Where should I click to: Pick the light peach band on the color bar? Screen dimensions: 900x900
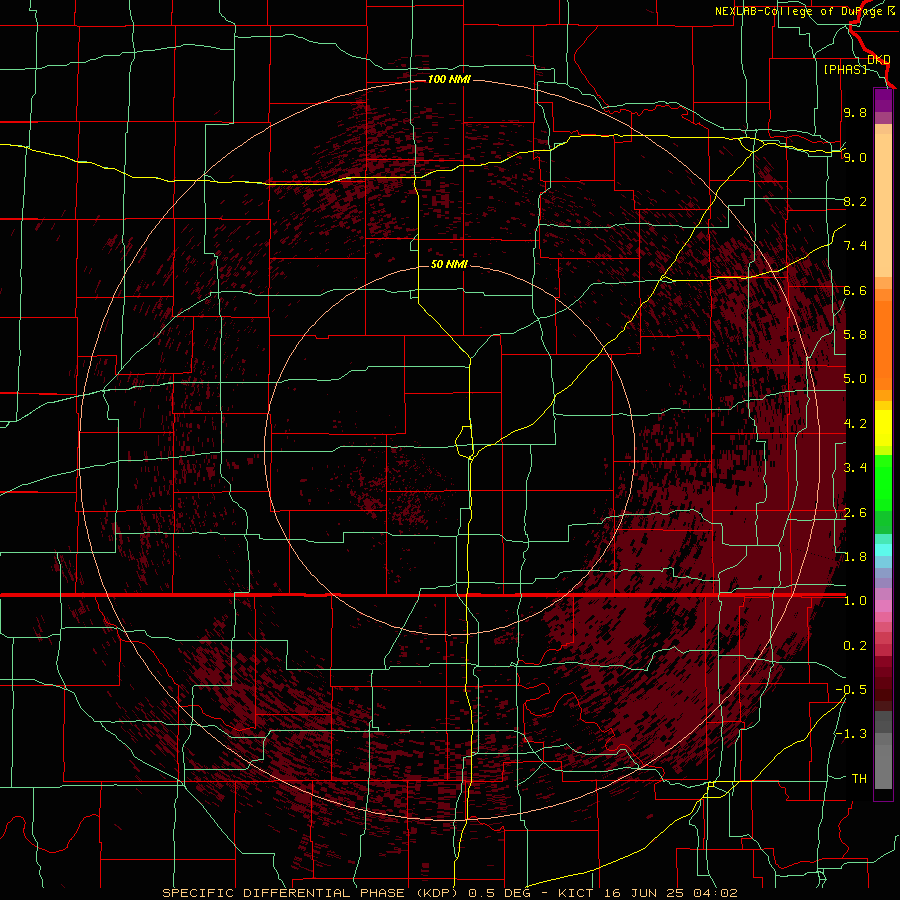(x=883, y=205)
